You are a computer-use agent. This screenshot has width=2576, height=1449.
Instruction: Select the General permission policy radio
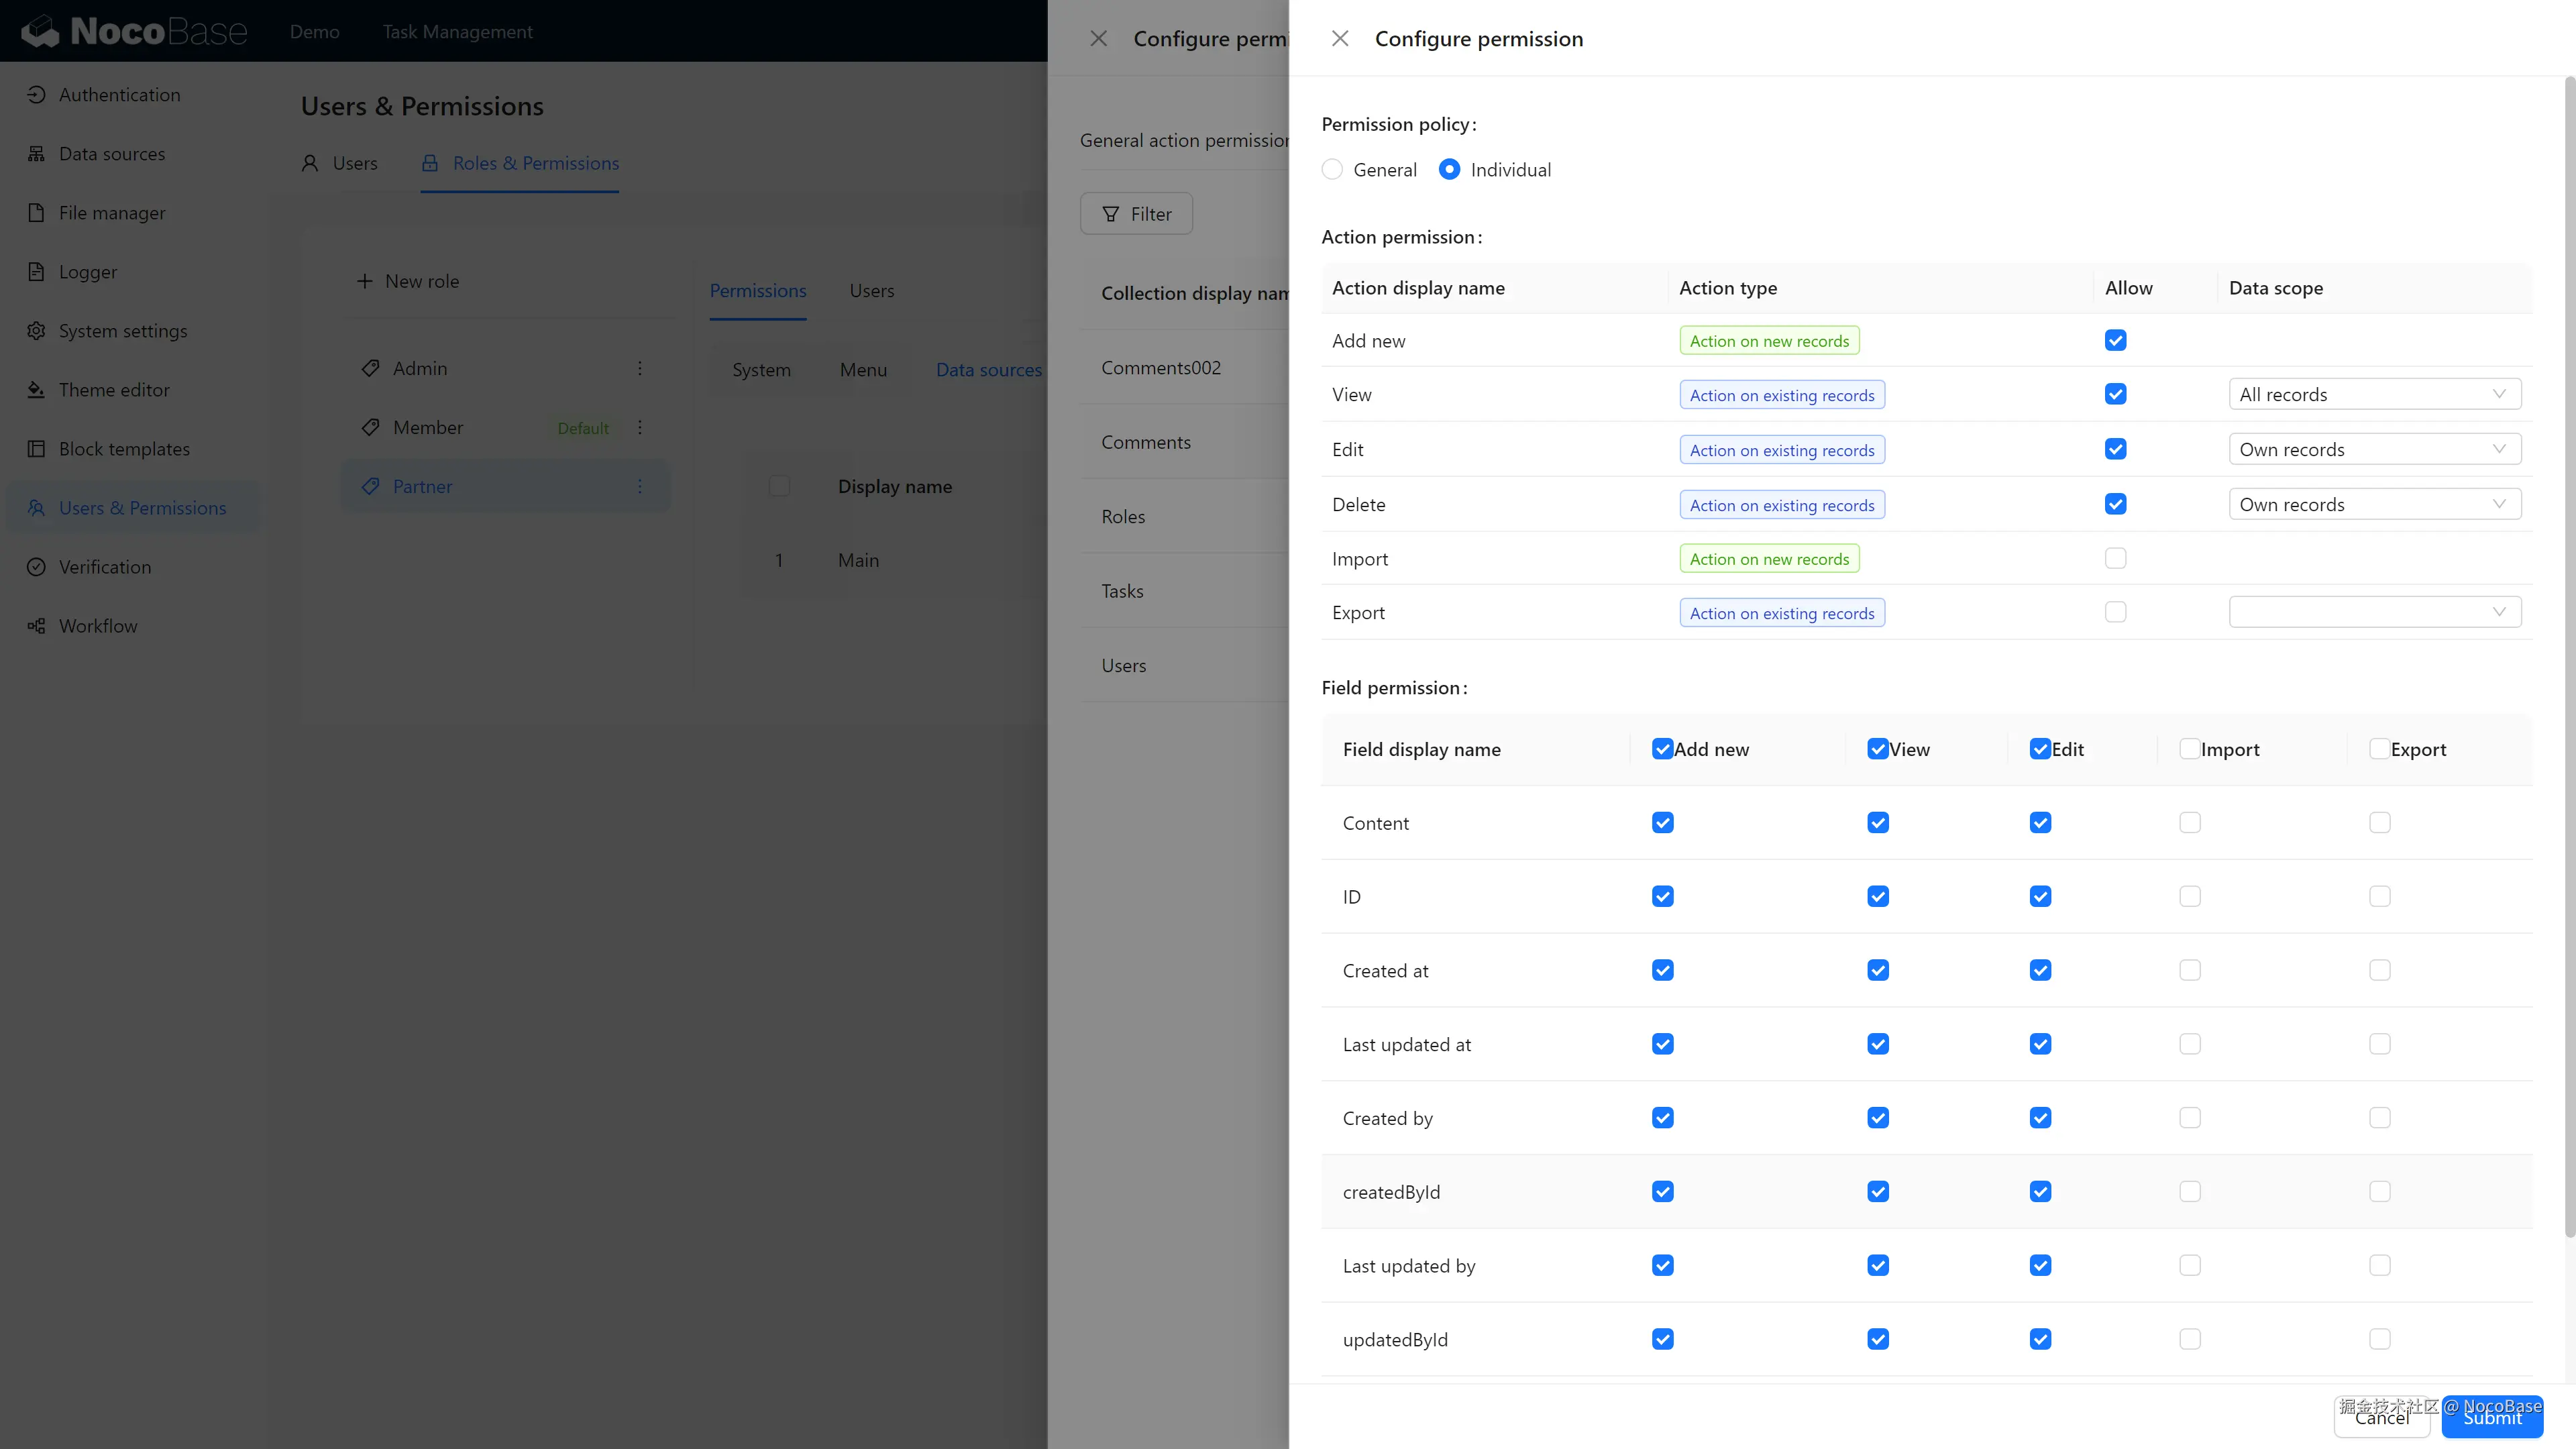1332,170
